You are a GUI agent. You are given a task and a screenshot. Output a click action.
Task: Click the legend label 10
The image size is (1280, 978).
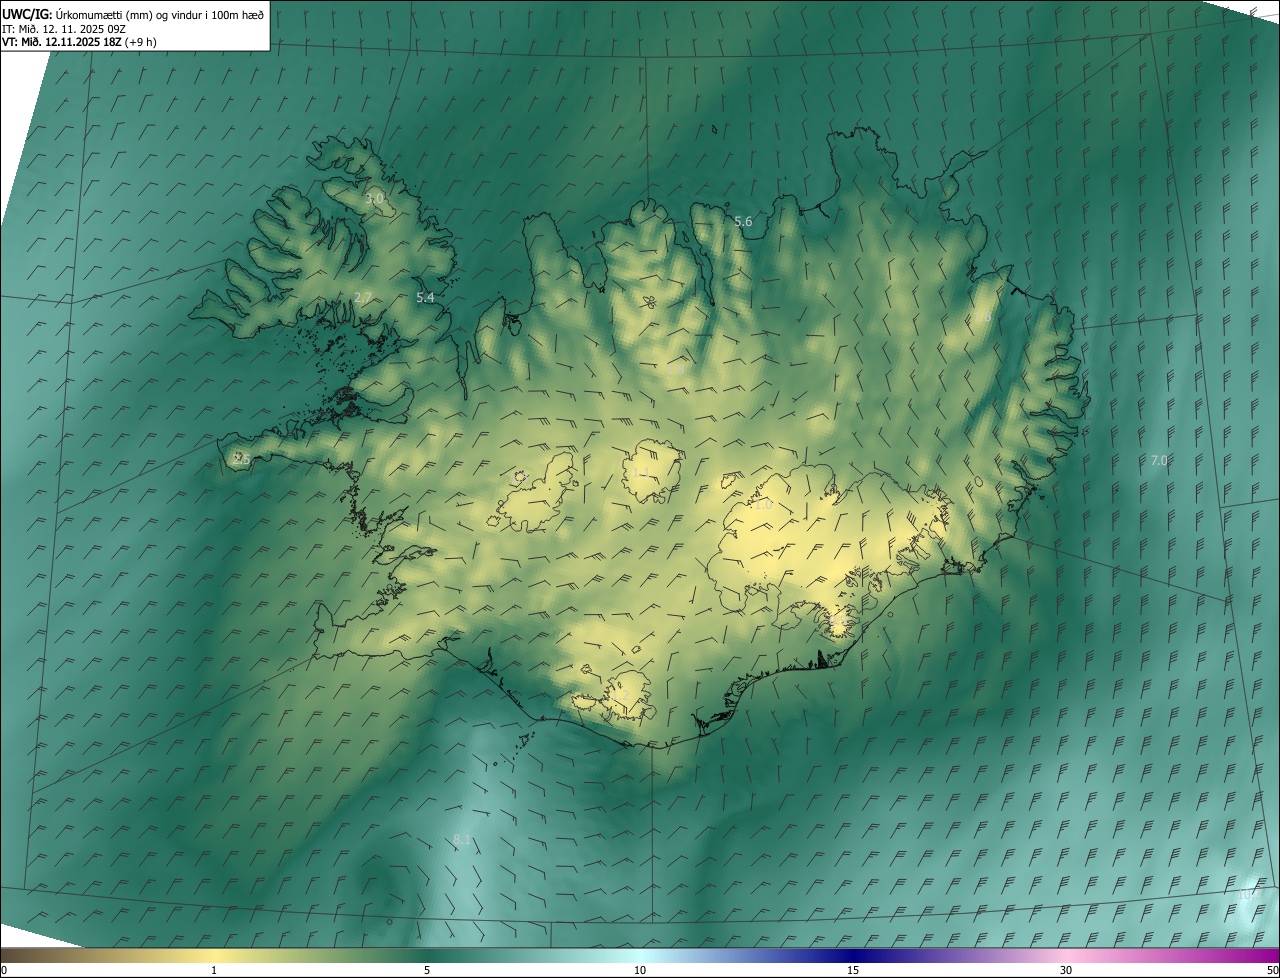pos(640,970)
